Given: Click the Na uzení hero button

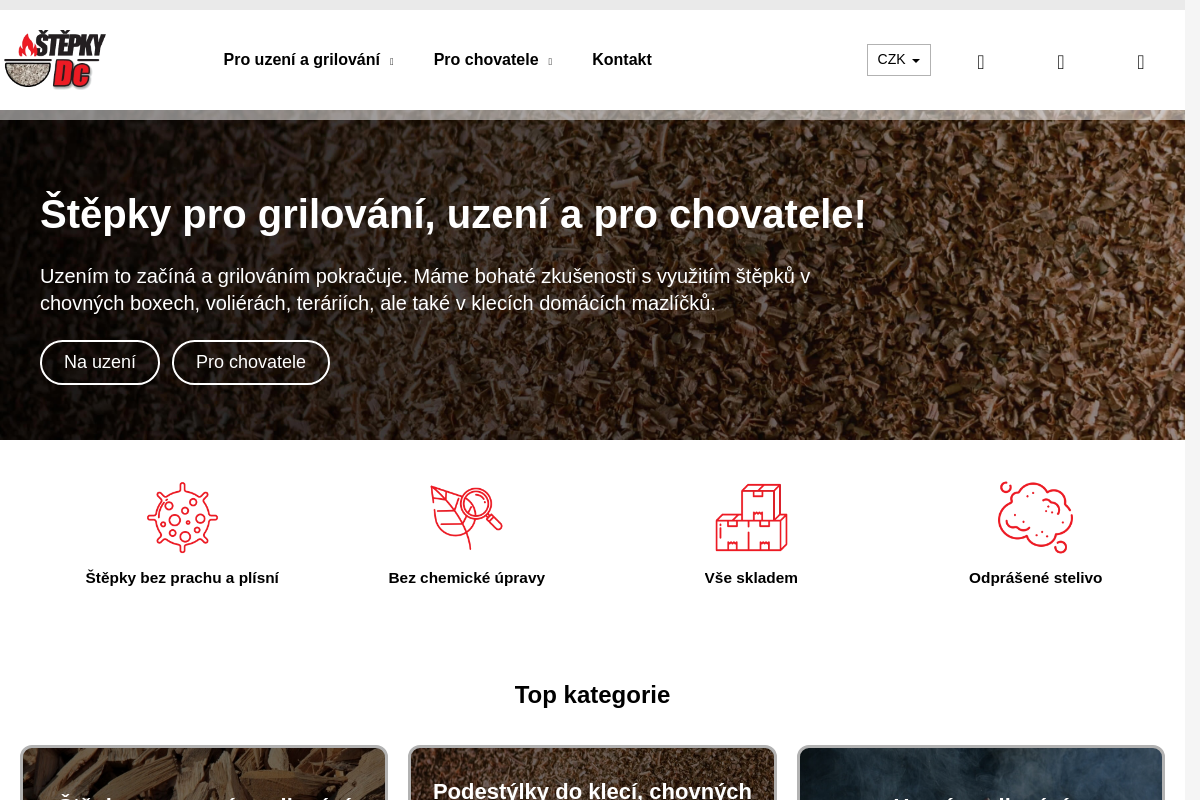Looking at the screenshot, I should (100, 362).
